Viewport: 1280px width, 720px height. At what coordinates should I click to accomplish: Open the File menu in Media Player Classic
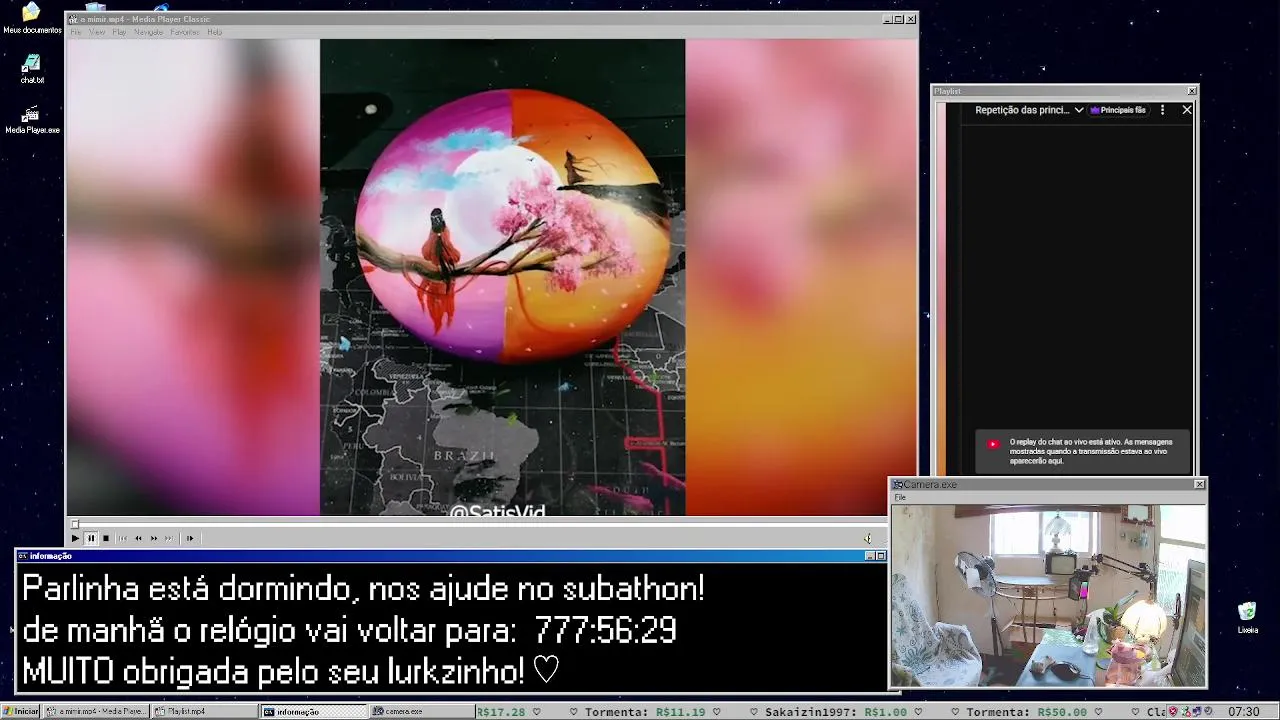coord(76,32)
